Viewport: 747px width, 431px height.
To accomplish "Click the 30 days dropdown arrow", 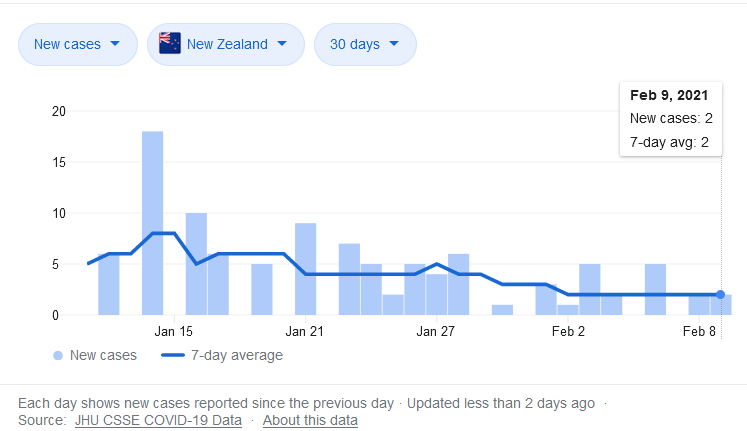I will tap(394, 44).
